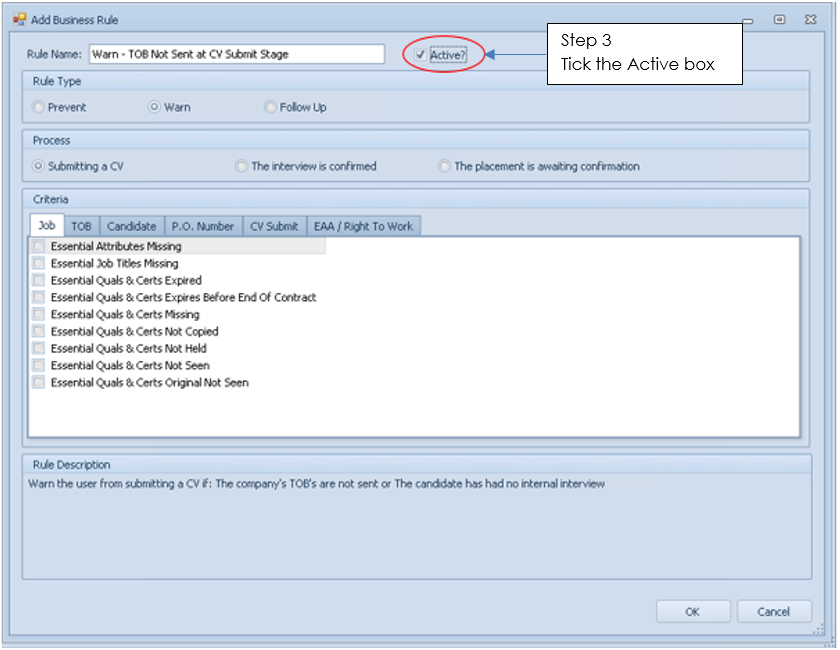The image size is (840, 650).
Task: Switch to the P.O. Number tab
Action: click(x=202, y=226)
